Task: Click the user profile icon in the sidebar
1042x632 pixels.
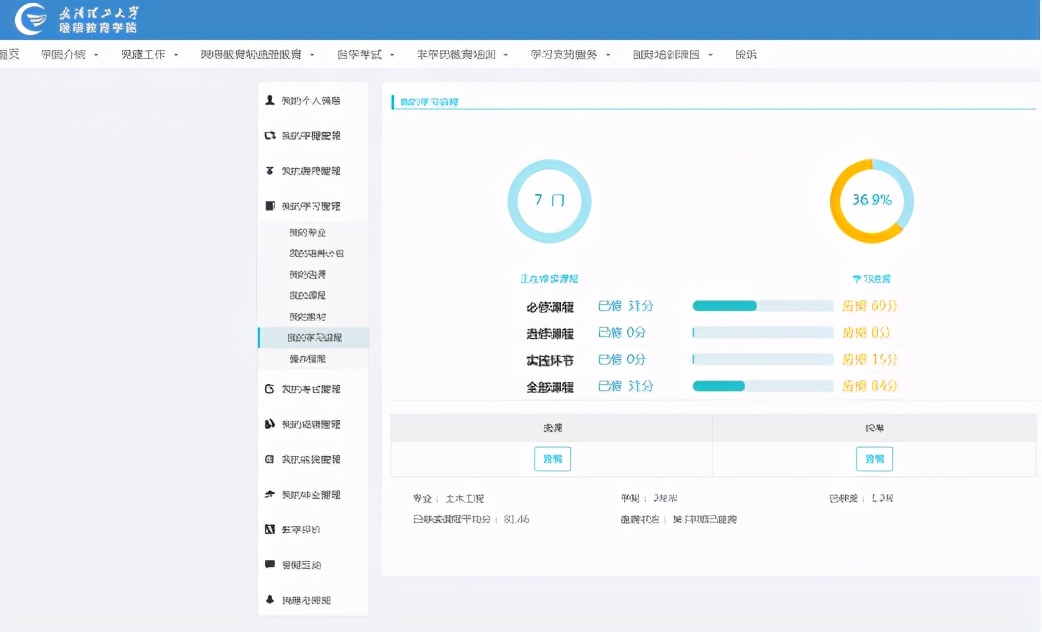Action: (268, 99)
